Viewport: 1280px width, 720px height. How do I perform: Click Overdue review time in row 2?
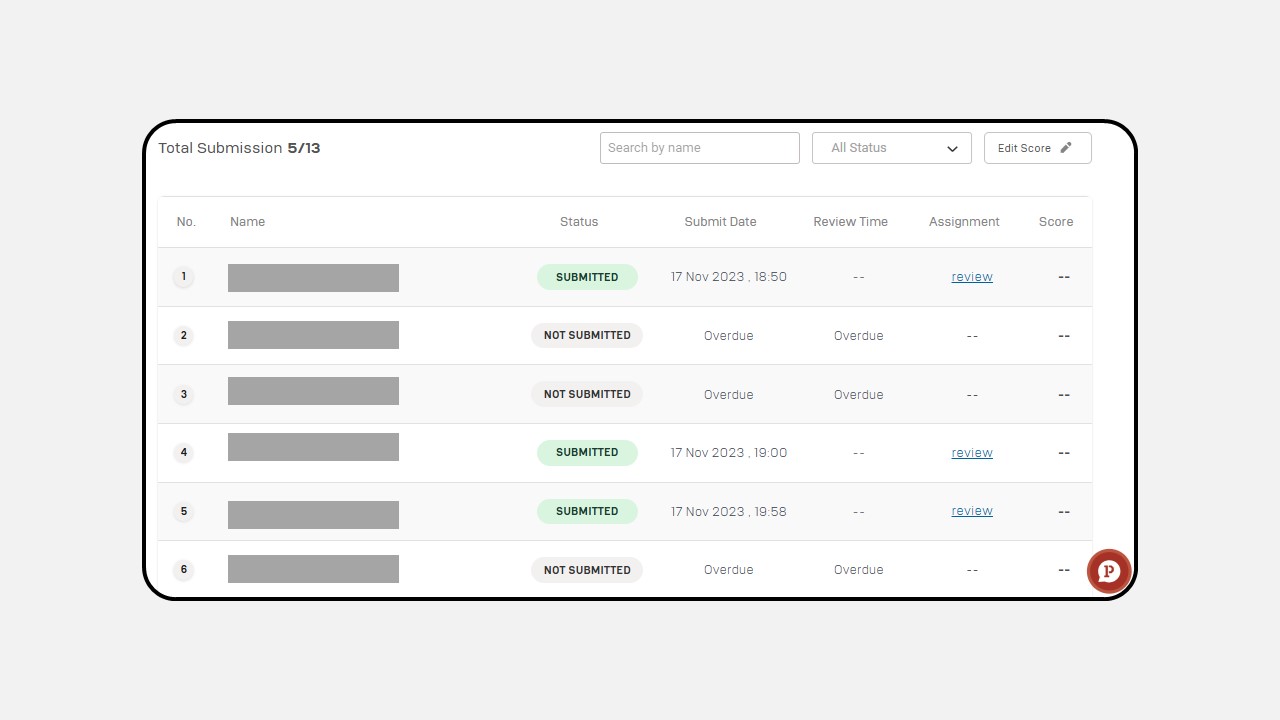coord(859,336)
